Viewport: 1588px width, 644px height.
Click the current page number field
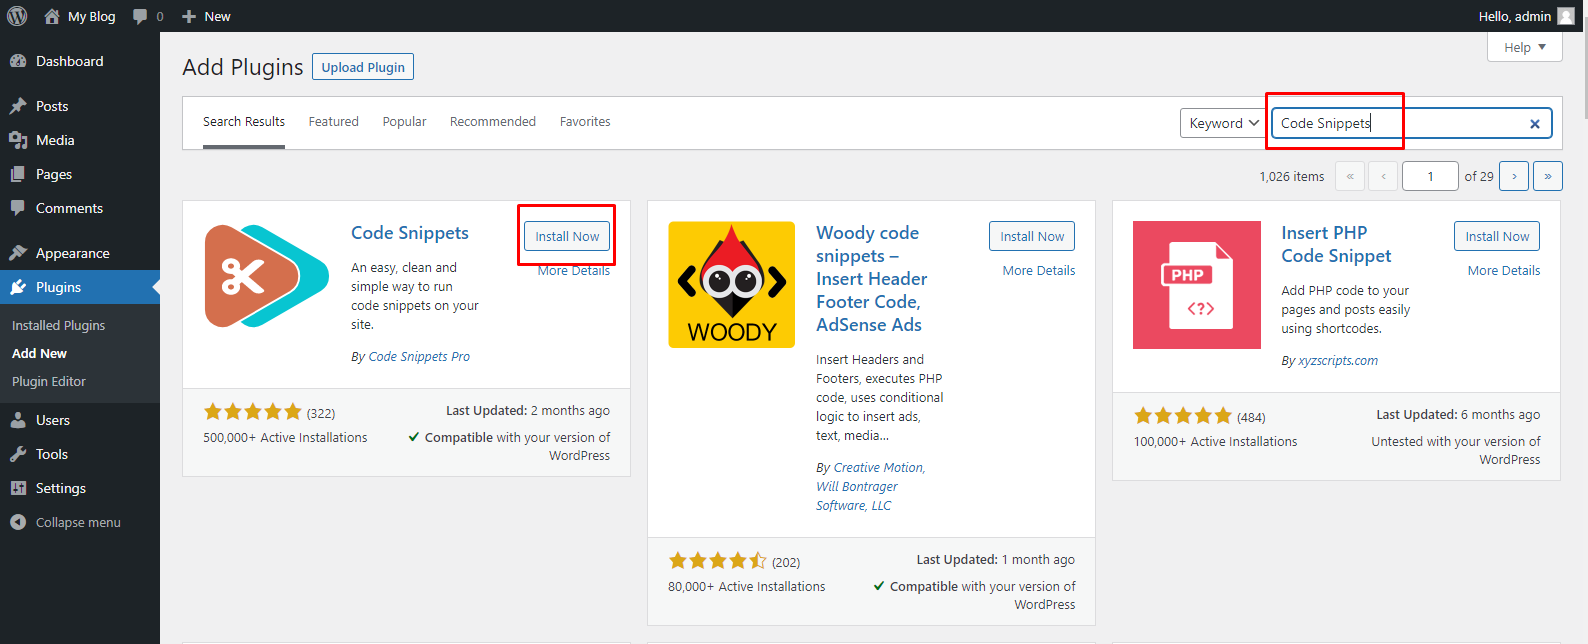pos(1430,176)
